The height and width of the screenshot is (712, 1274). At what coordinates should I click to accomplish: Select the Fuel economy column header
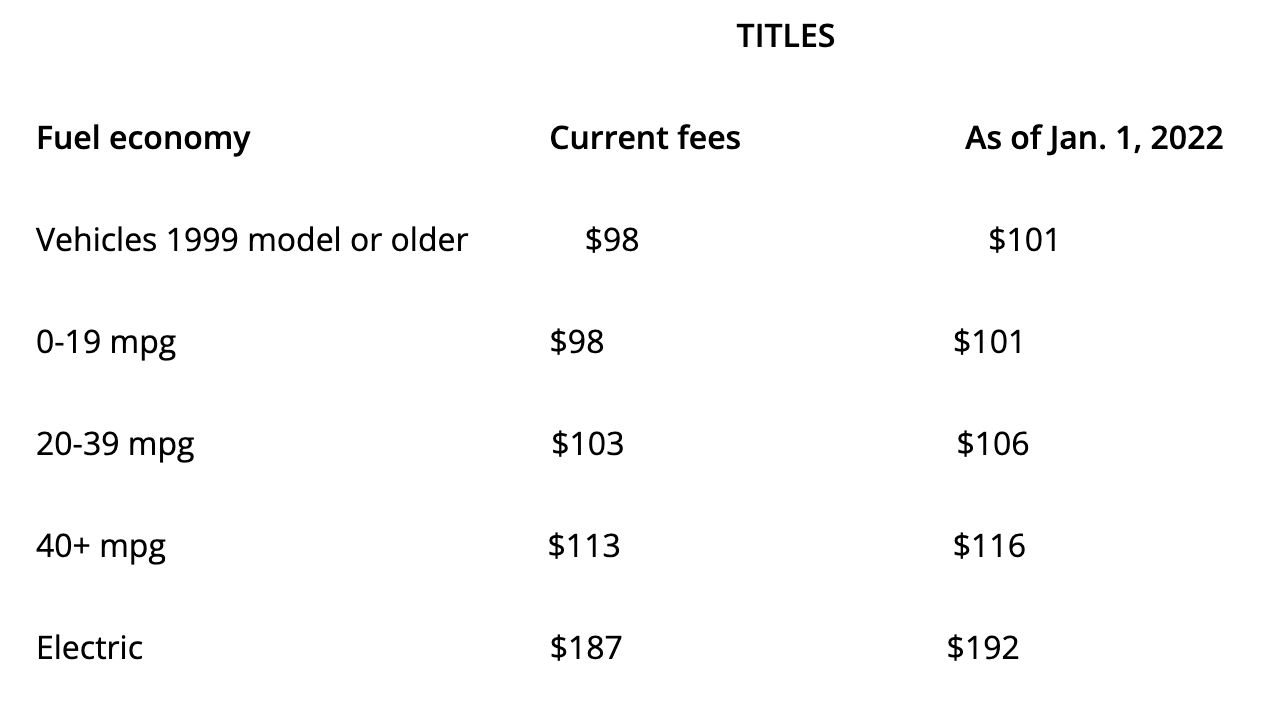tap(143, 138)
